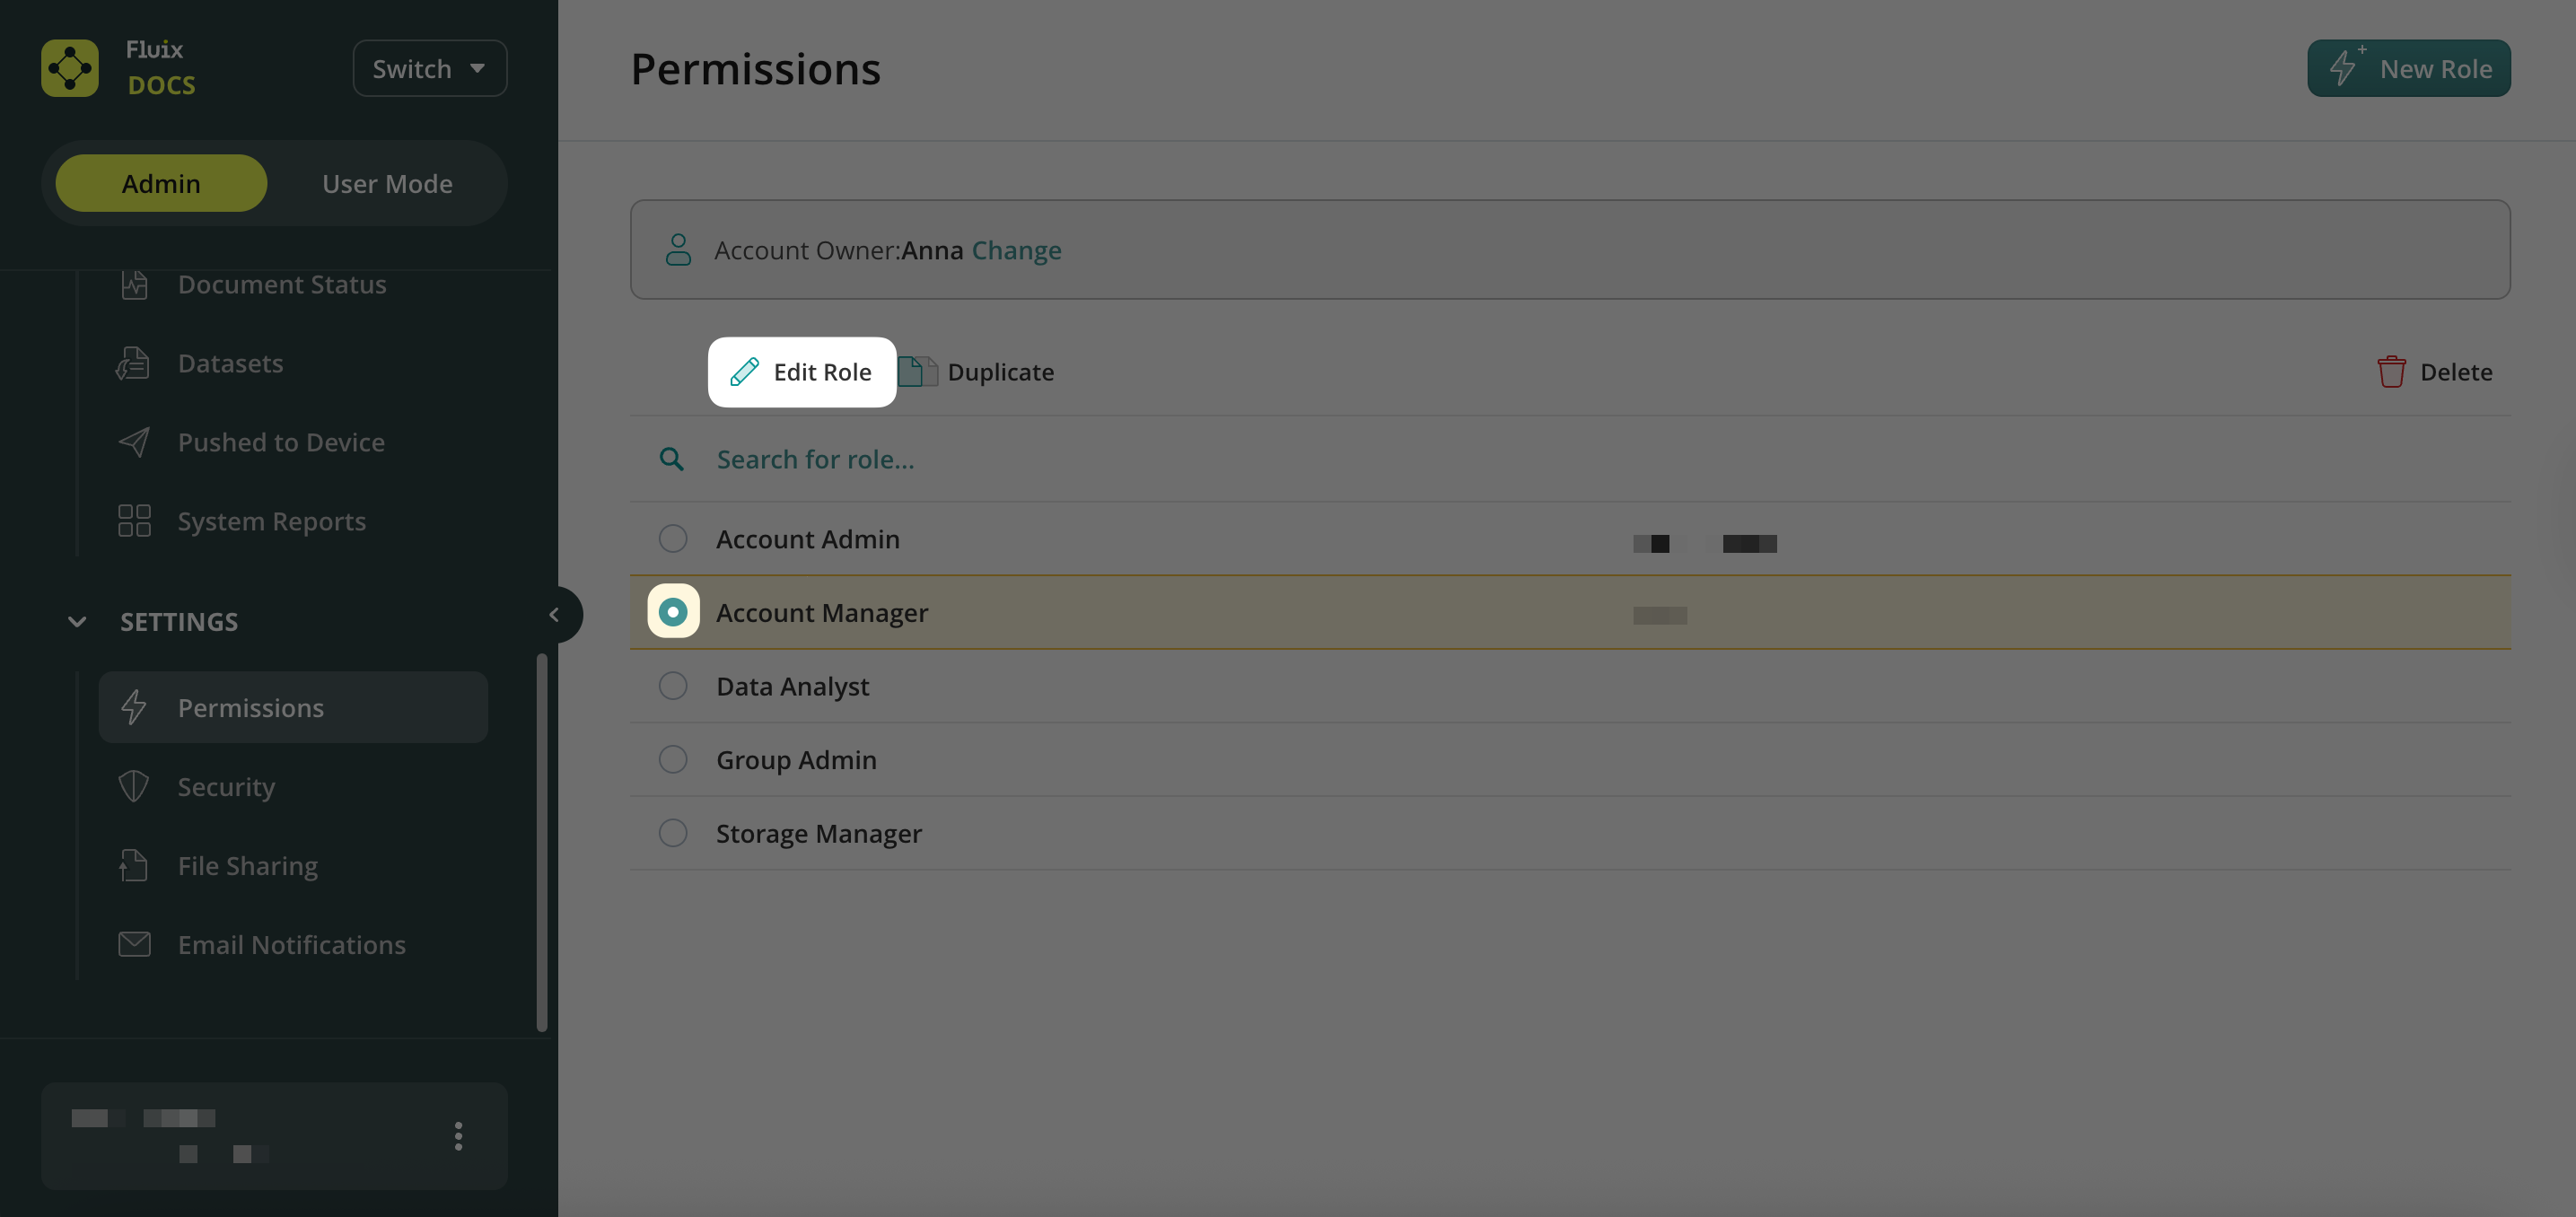Screen dimensions: 2576x1217
Task: Select the Account Admin radio button
Action: coord(673,539)
